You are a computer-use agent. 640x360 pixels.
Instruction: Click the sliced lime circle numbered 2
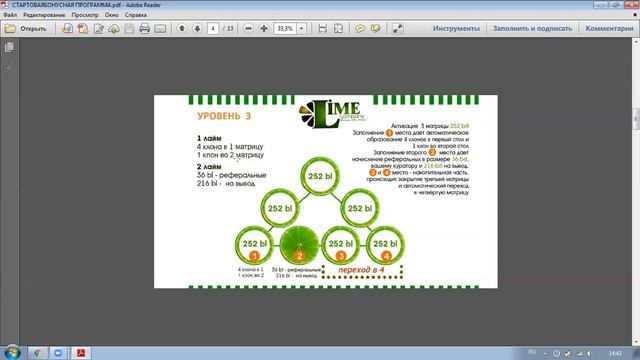(299, 245)
